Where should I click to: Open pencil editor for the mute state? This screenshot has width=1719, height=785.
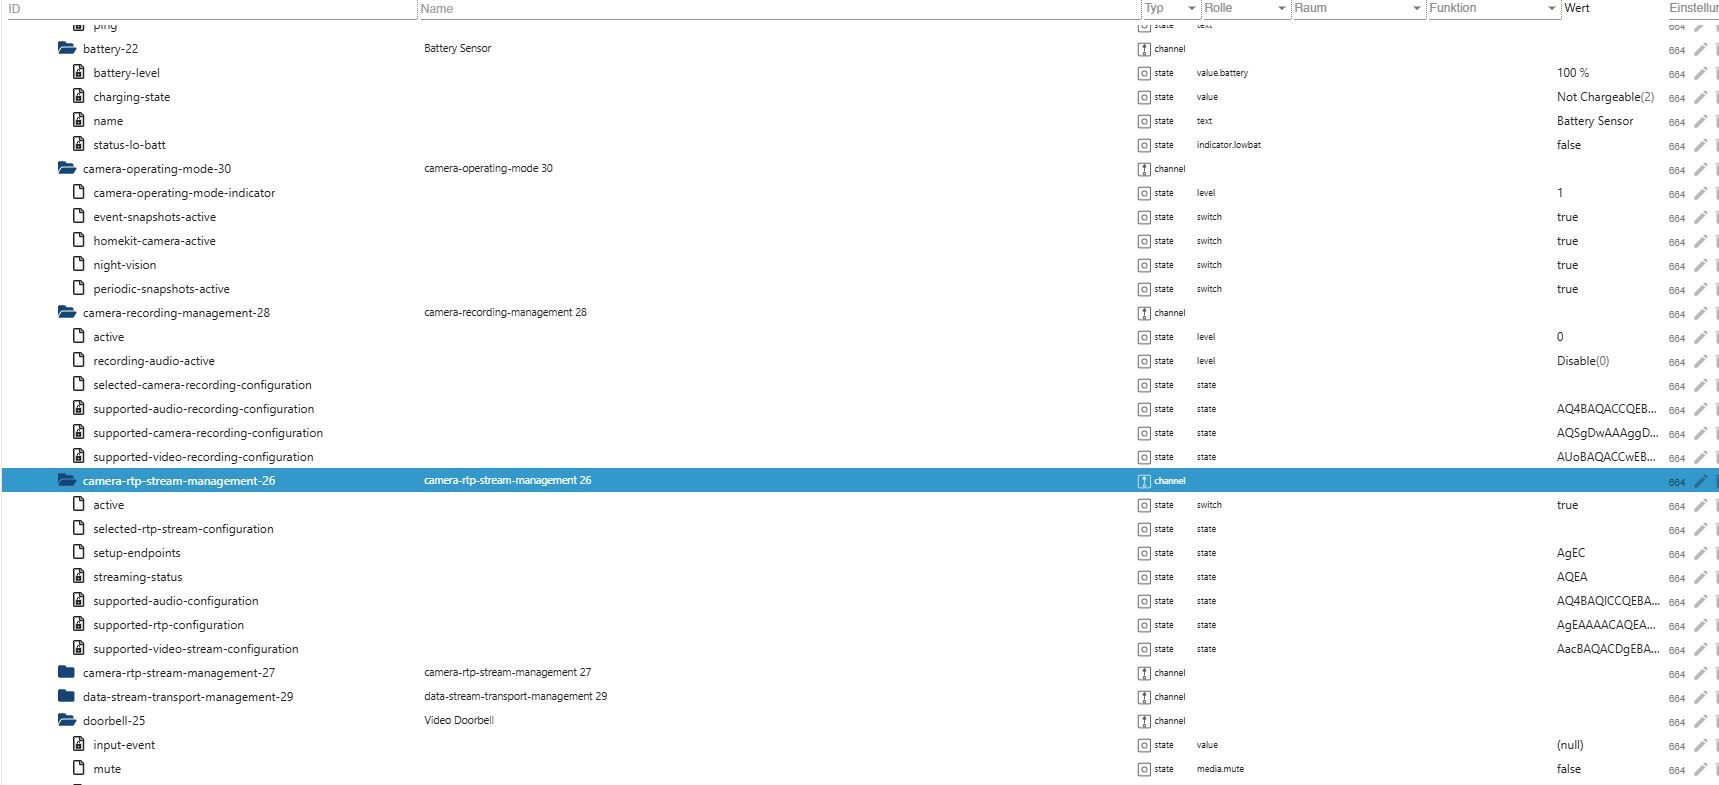[1700, 769]
